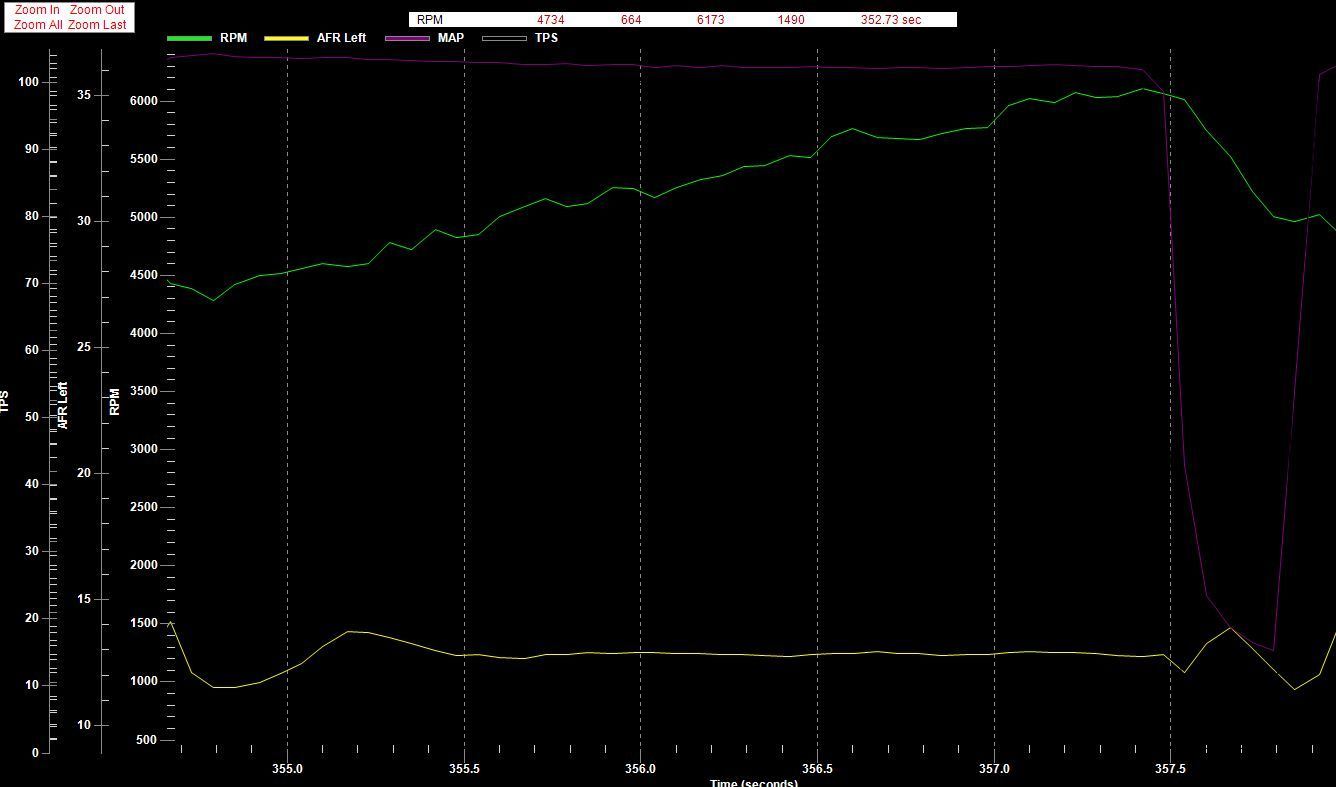Select the AFR Left legend label
This screenshot has width=1336, height=787.
click(x=341, y=38)
